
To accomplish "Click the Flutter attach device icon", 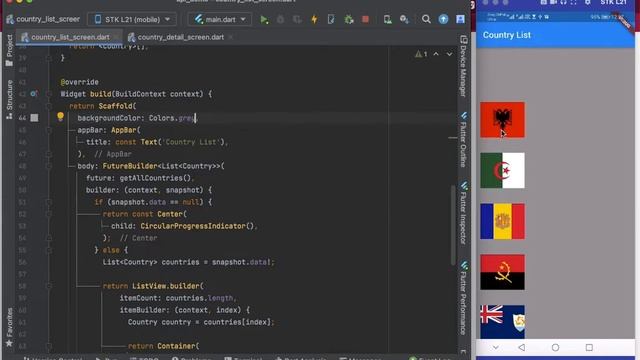I will pyautogui.click(x=331, y=19).
